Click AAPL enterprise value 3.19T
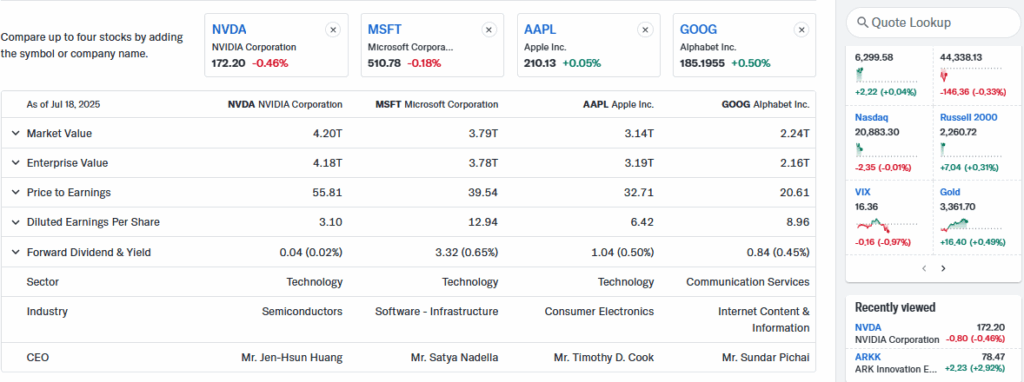 click(639, 163)
